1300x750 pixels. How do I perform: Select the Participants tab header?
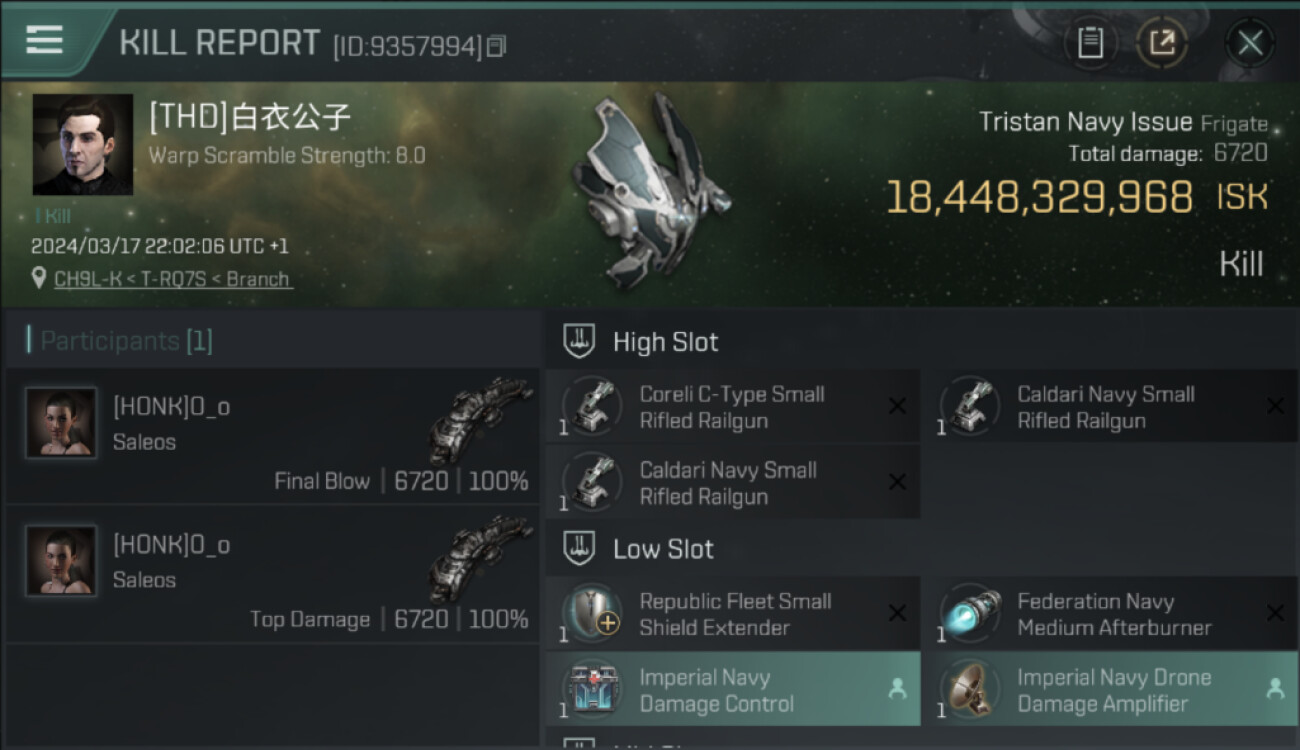click(120, 341)
